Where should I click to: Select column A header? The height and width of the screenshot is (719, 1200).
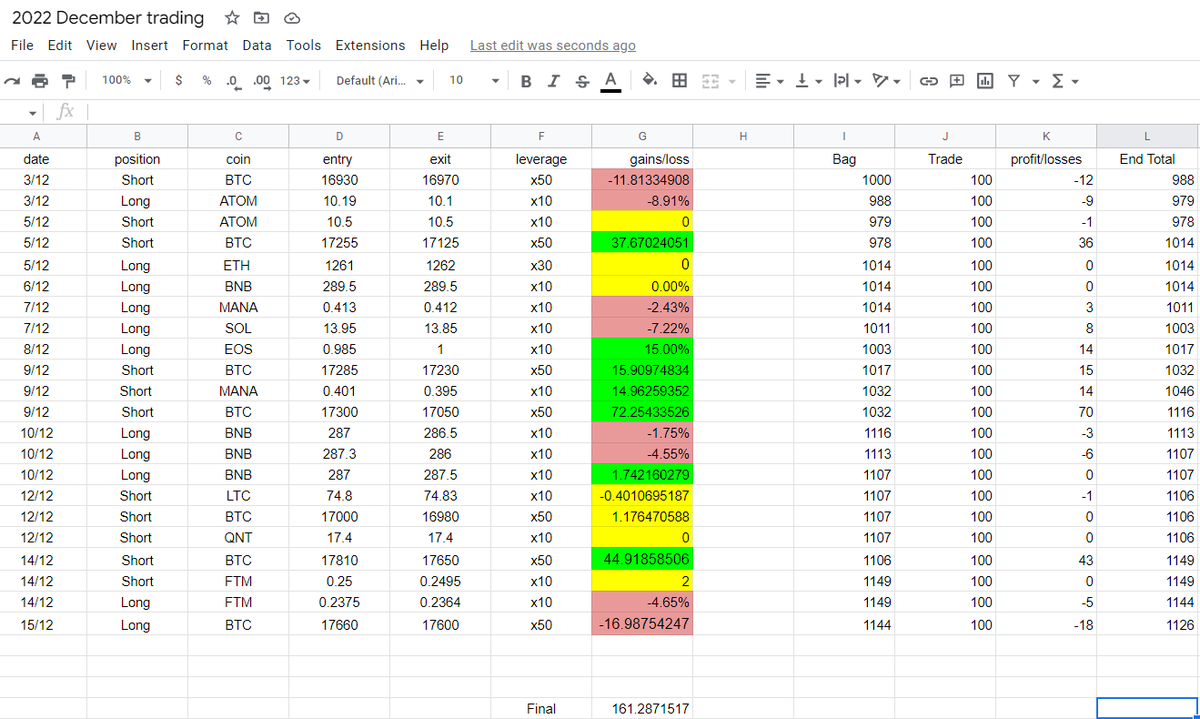(x=36, y=136)
